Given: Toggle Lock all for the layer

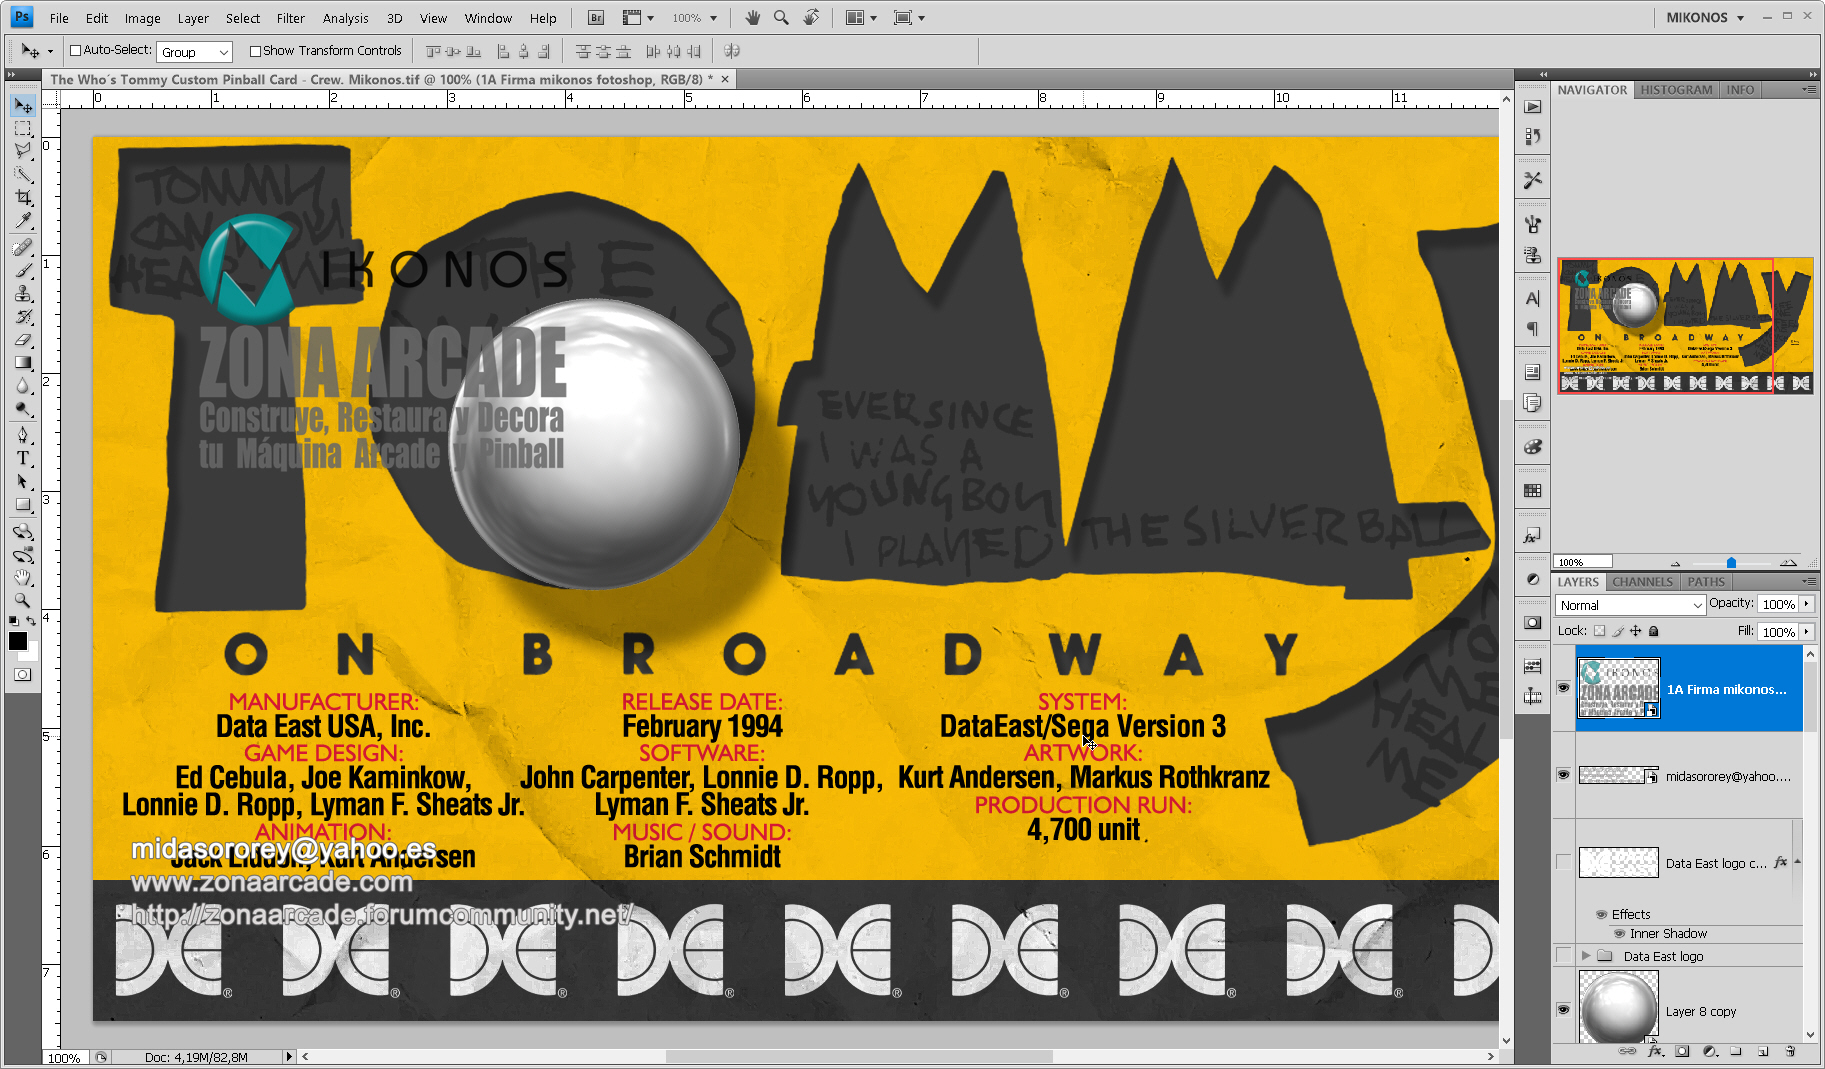Looking at the screenshot, I should pos(1654,631).
